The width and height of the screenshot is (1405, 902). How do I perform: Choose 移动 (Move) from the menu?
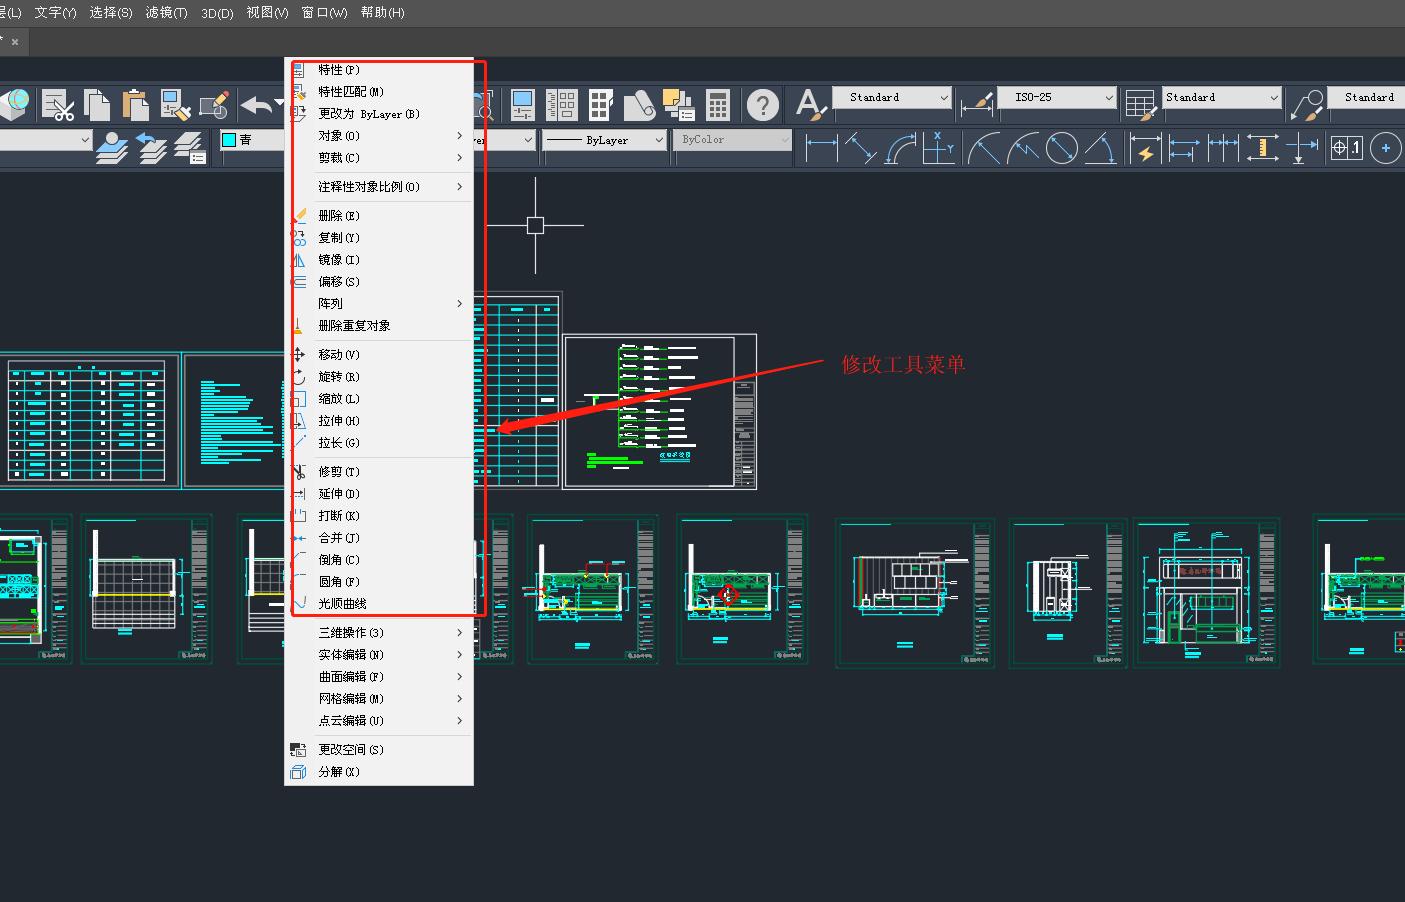pyautogui.click(x=338, y=354)
